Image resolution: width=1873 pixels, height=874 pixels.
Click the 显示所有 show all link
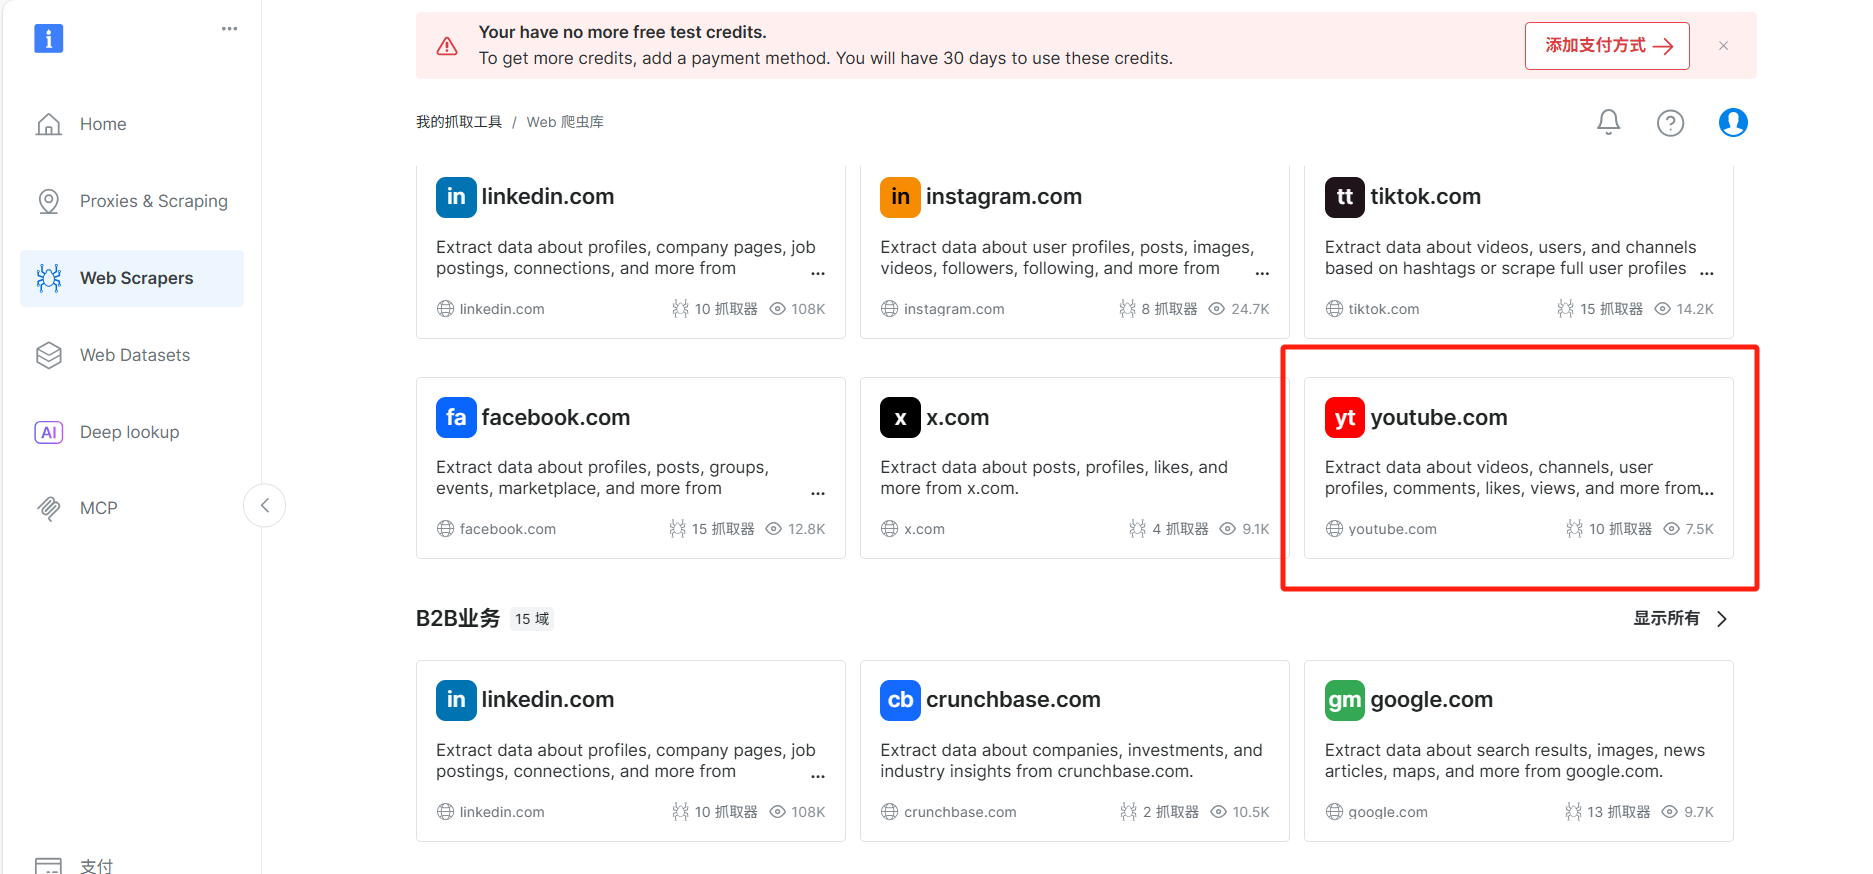coord(1666,618)
